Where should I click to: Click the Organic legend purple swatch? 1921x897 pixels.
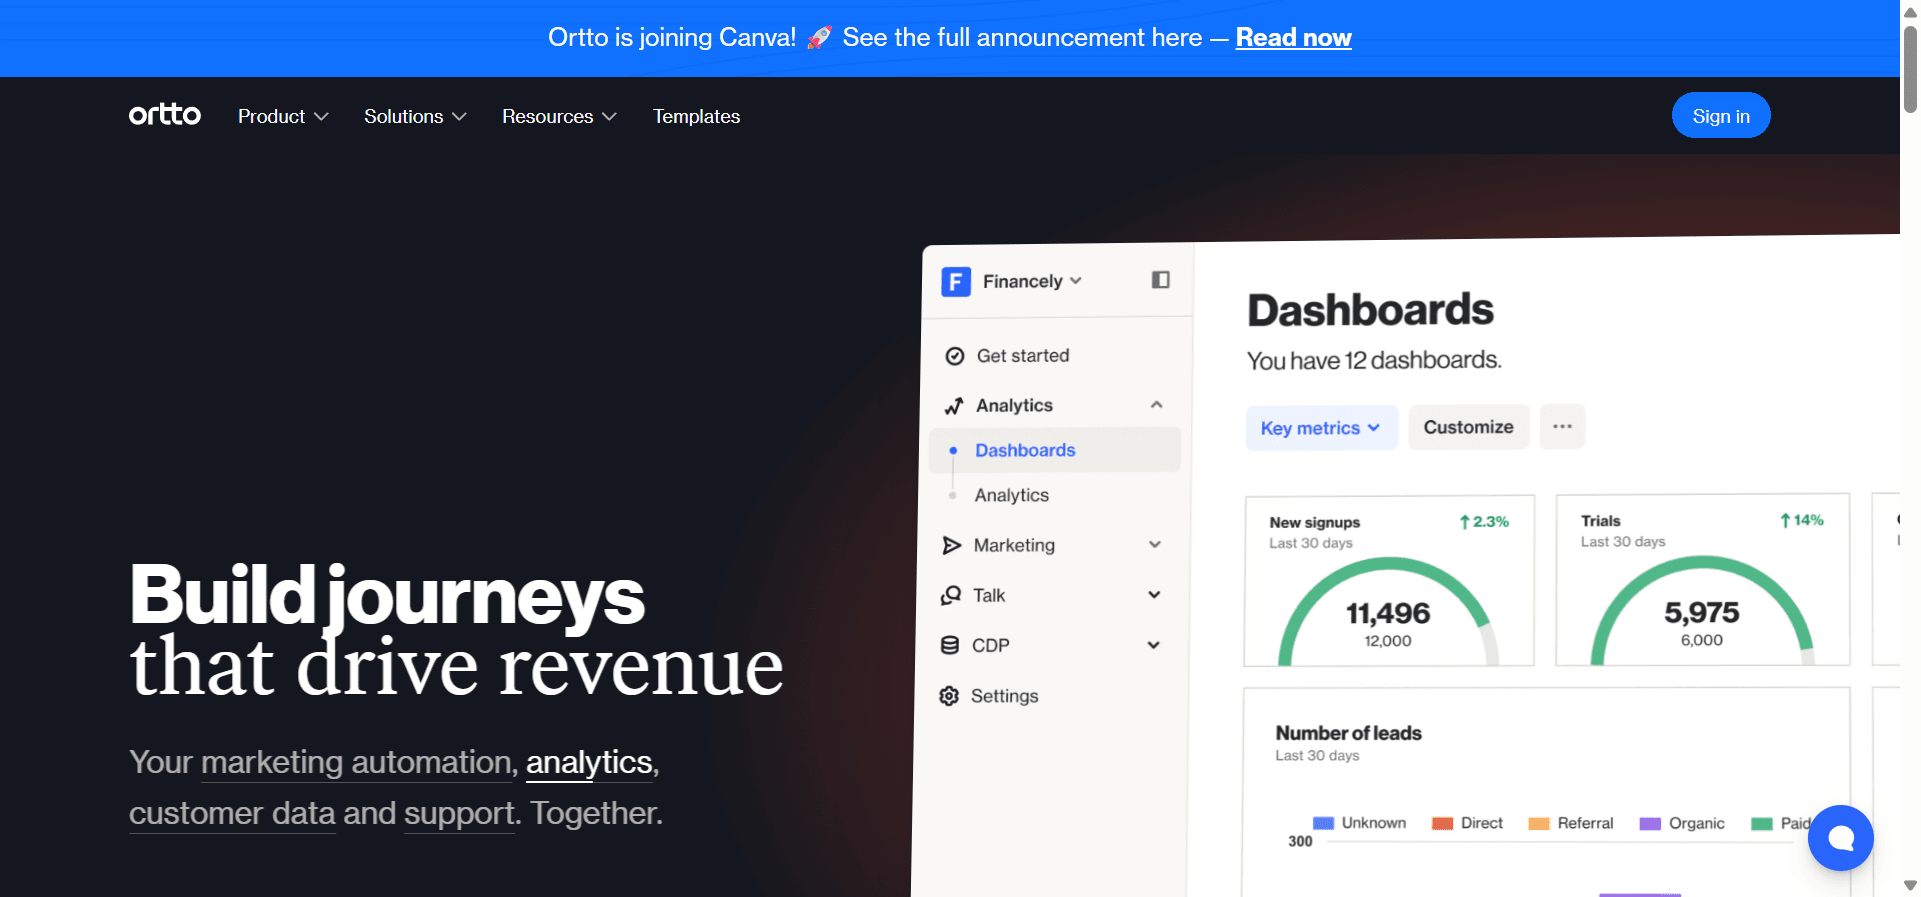[x=1650, y=823]
